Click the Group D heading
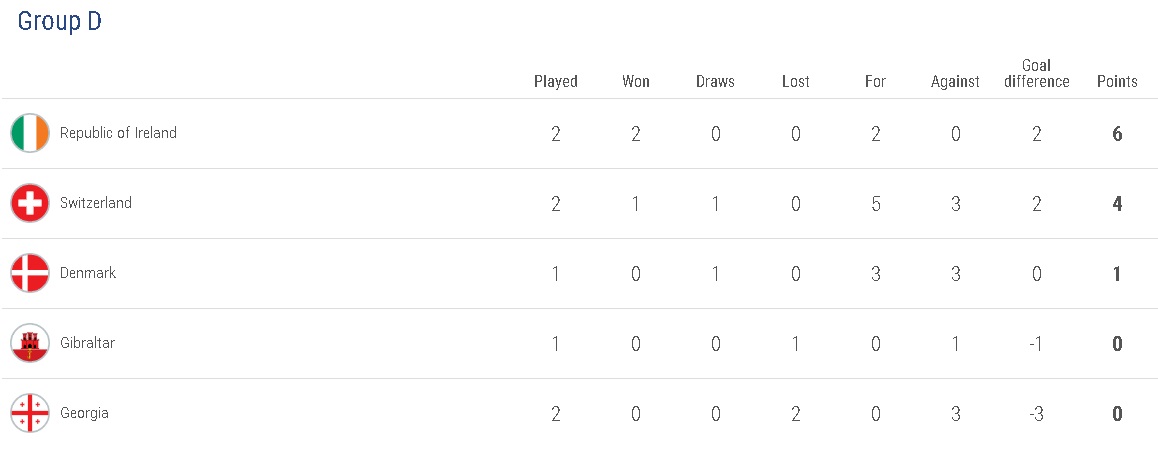 tap(60, 22)
